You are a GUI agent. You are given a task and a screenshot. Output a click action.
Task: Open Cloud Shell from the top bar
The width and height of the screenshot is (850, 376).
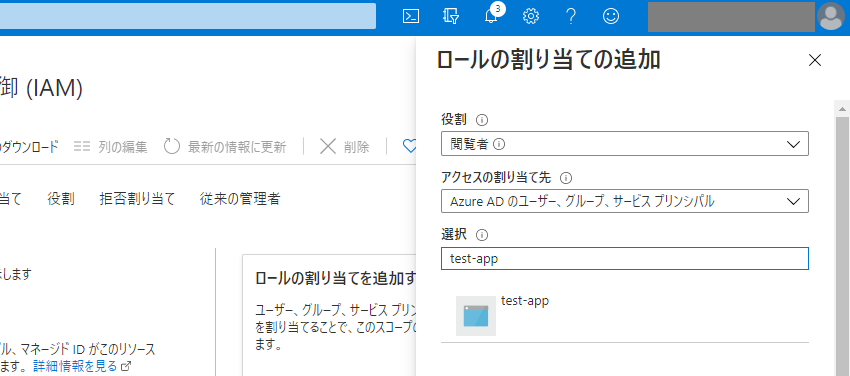point(411,17)
